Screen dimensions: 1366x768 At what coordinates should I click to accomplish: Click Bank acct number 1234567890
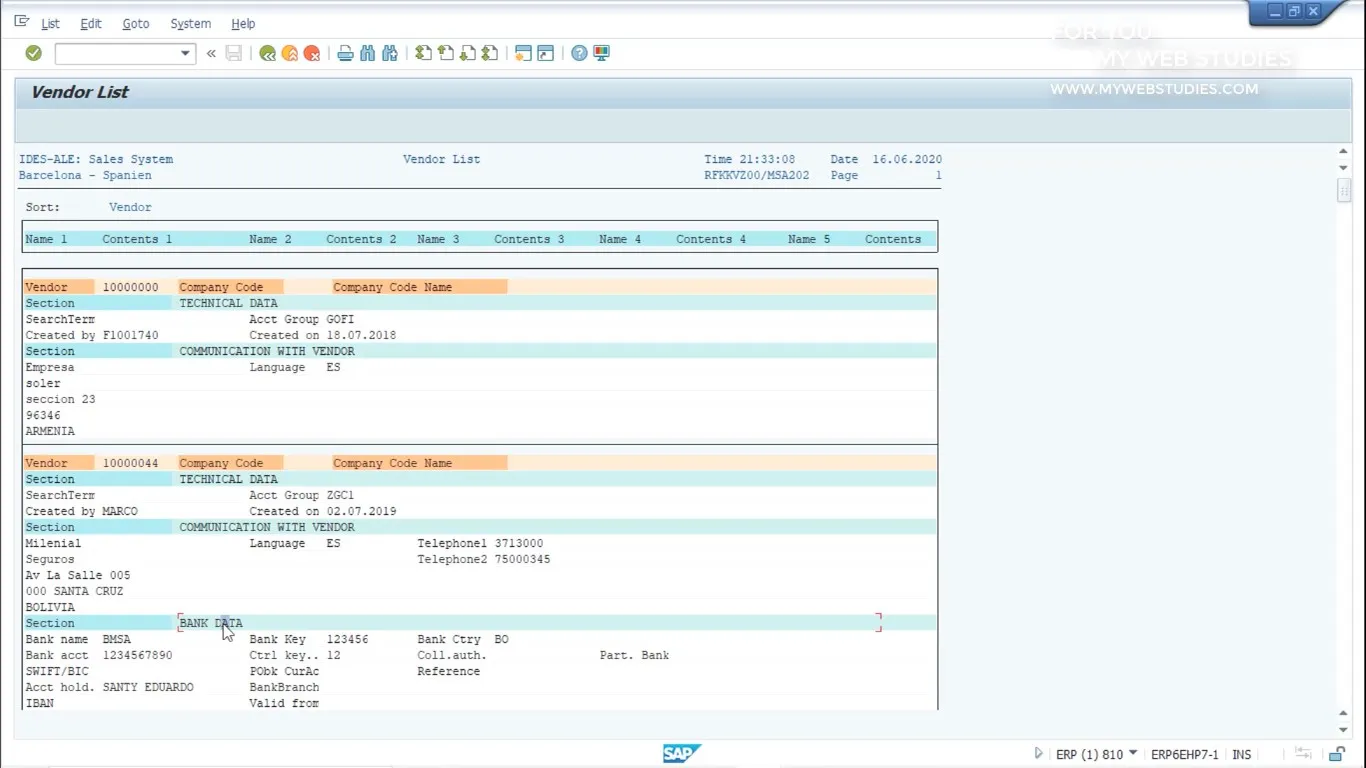[x=137, y=655]
